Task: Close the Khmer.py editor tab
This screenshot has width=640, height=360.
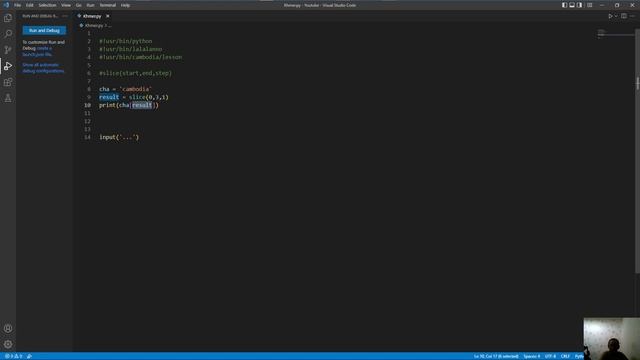Action: 108,16
